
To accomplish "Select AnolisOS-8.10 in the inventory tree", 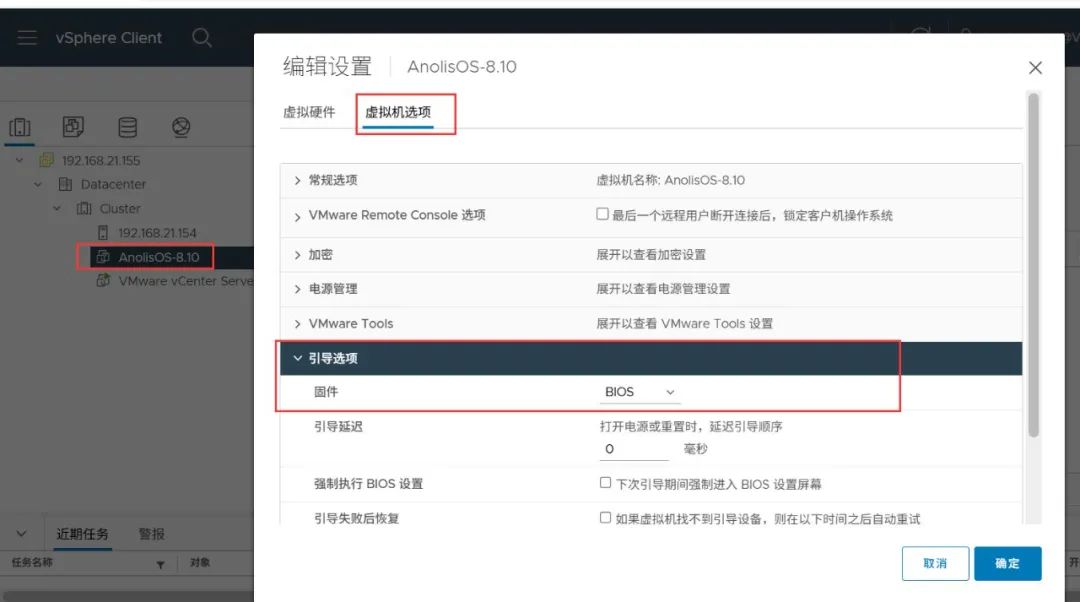I will 159,257.
